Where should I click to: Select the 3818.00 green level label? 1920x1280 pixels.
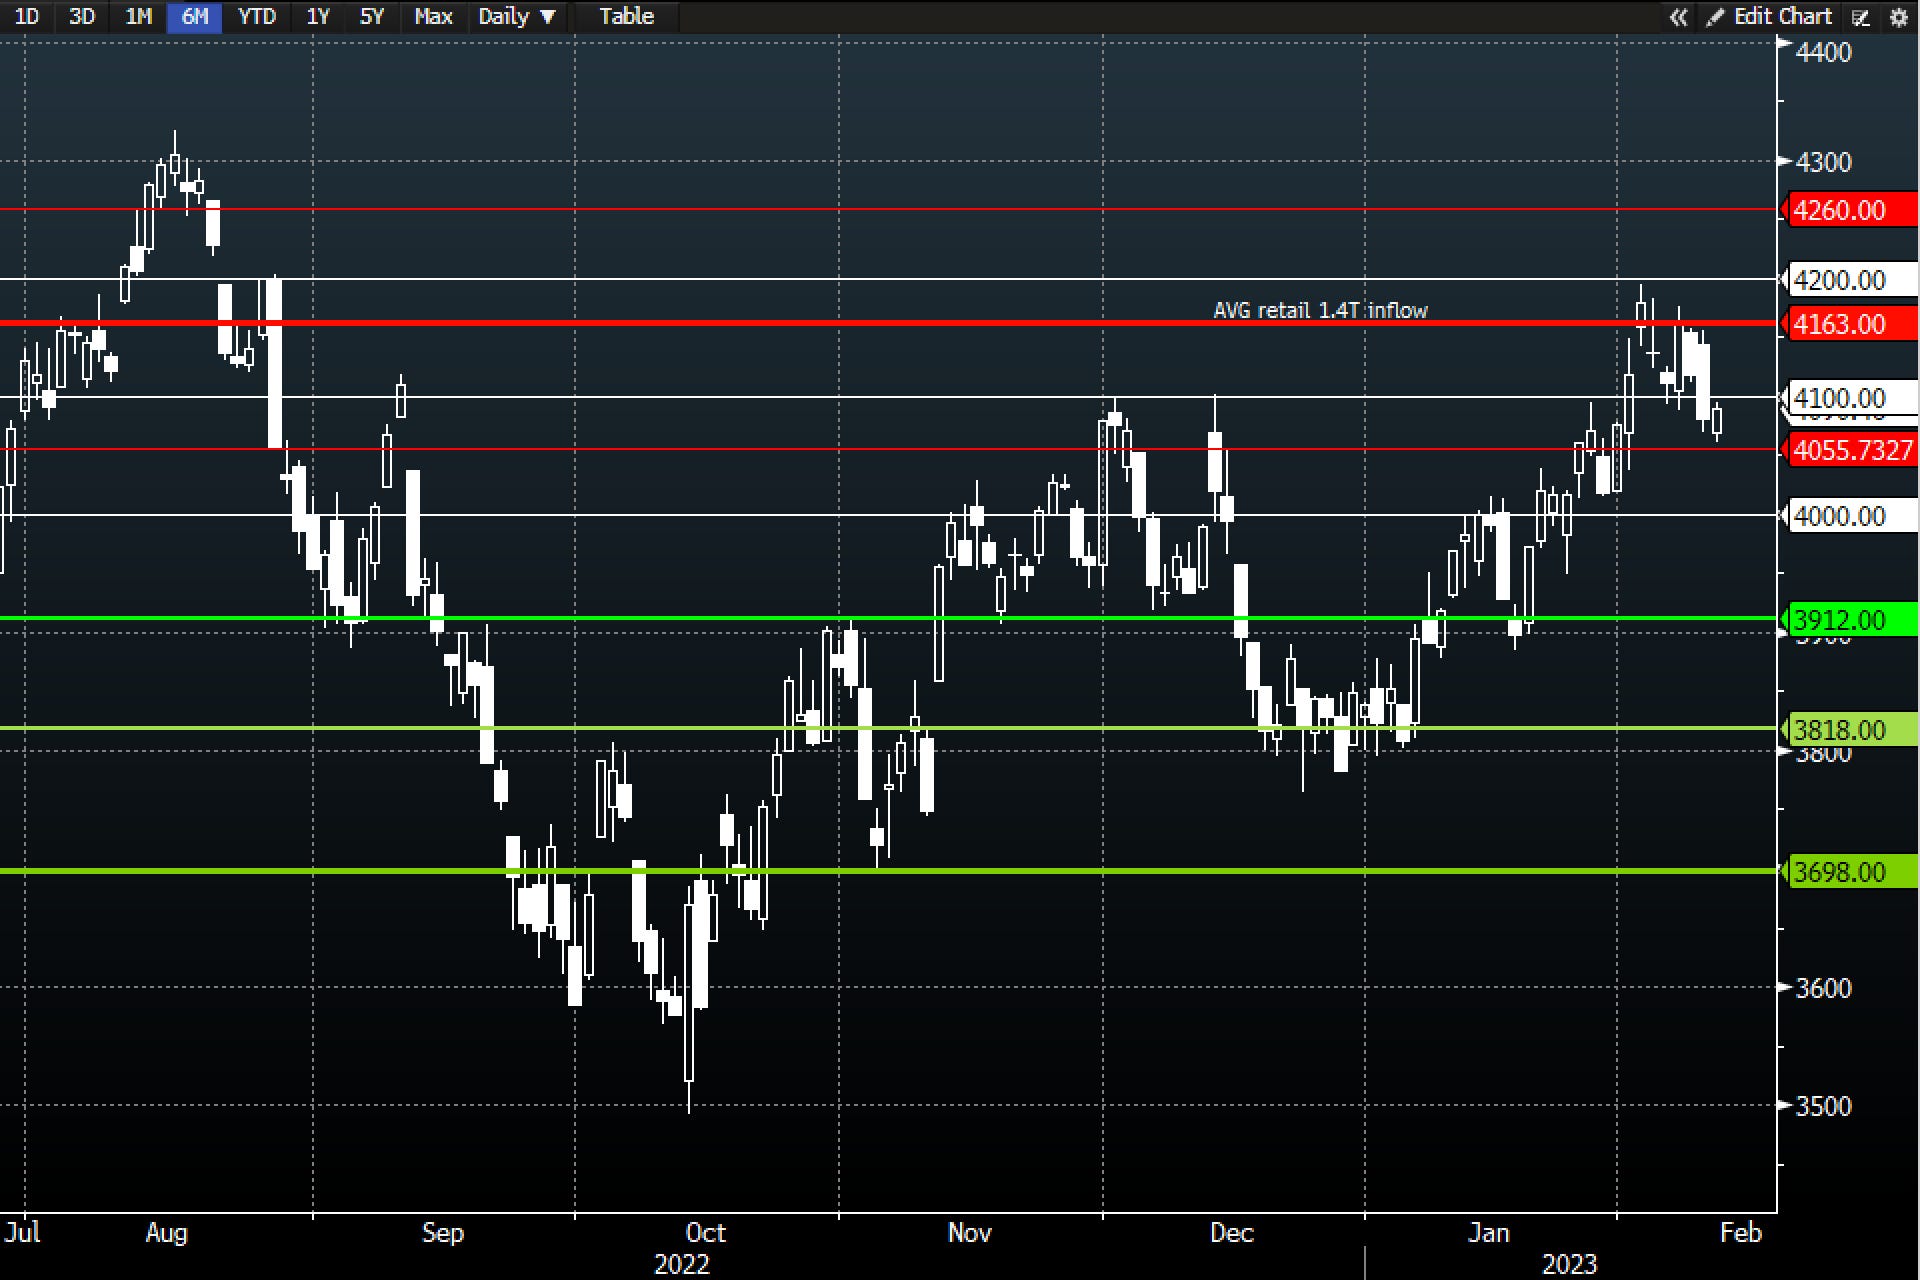[1852, 730]
